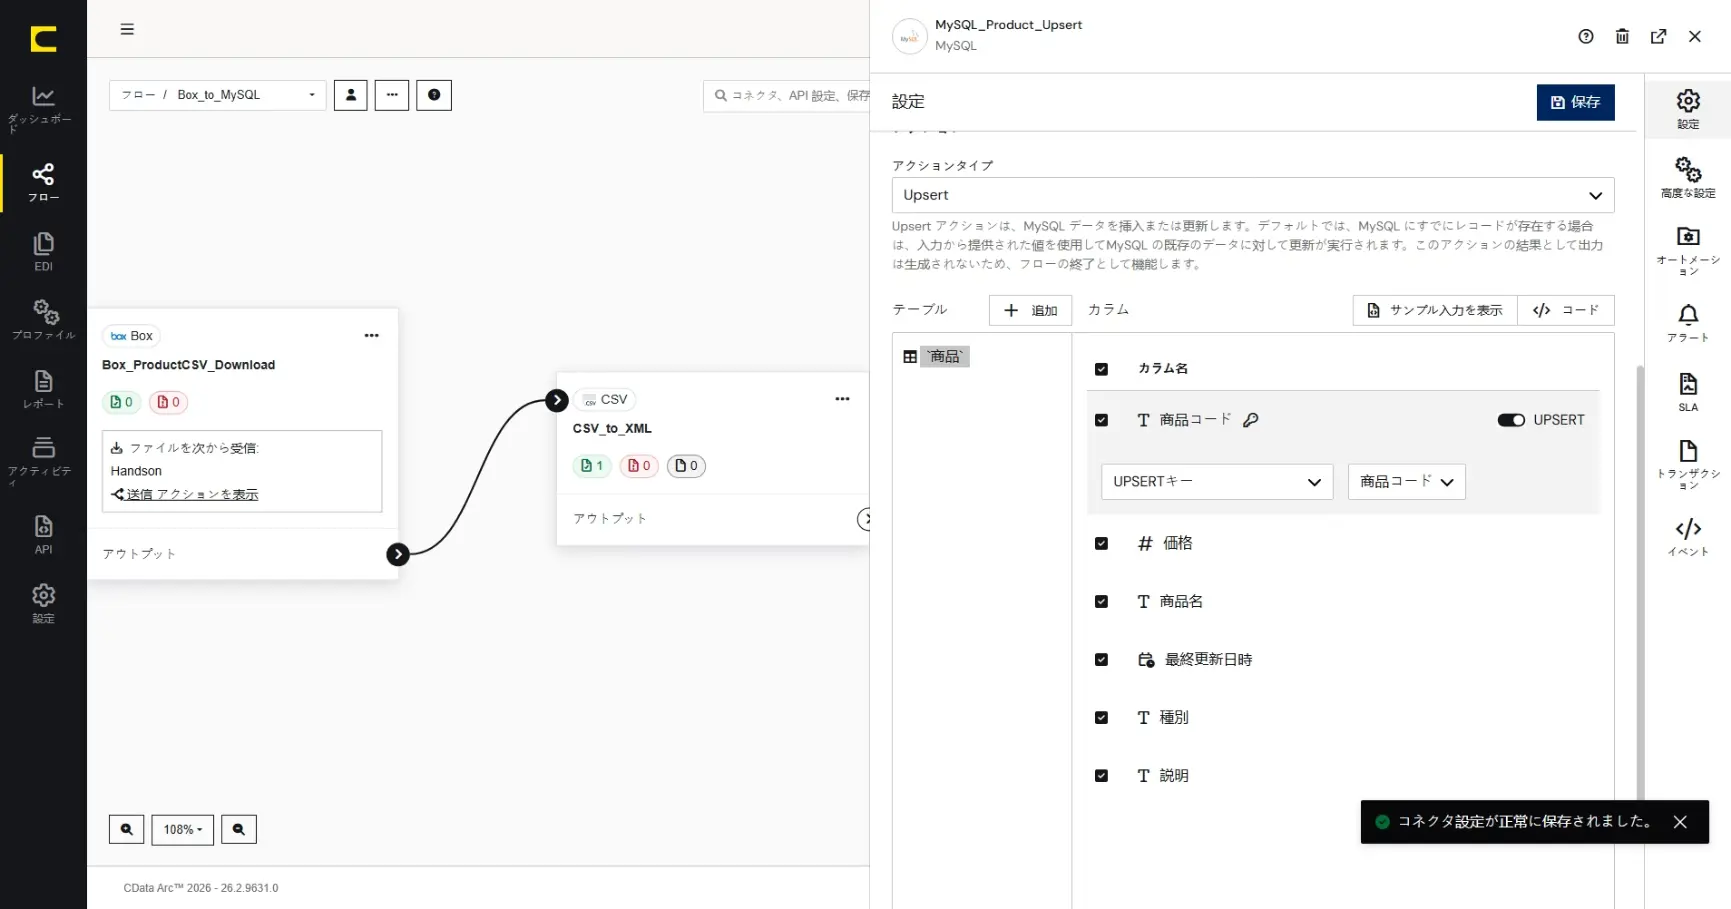Uncheck the 説明 column checkbox

1101,775
